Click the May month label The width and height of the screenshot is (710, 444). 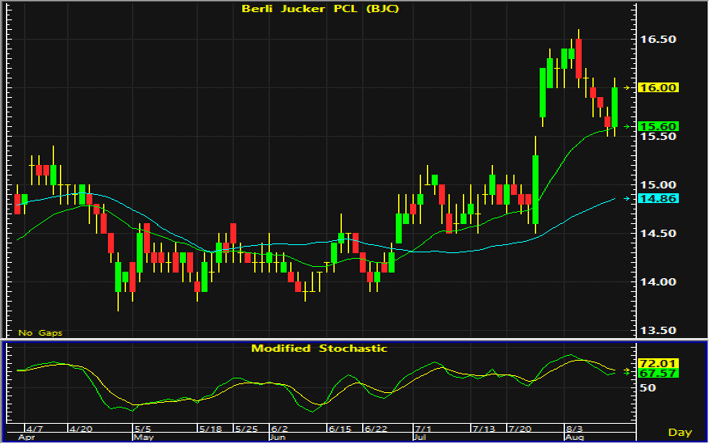coord(144,438)
